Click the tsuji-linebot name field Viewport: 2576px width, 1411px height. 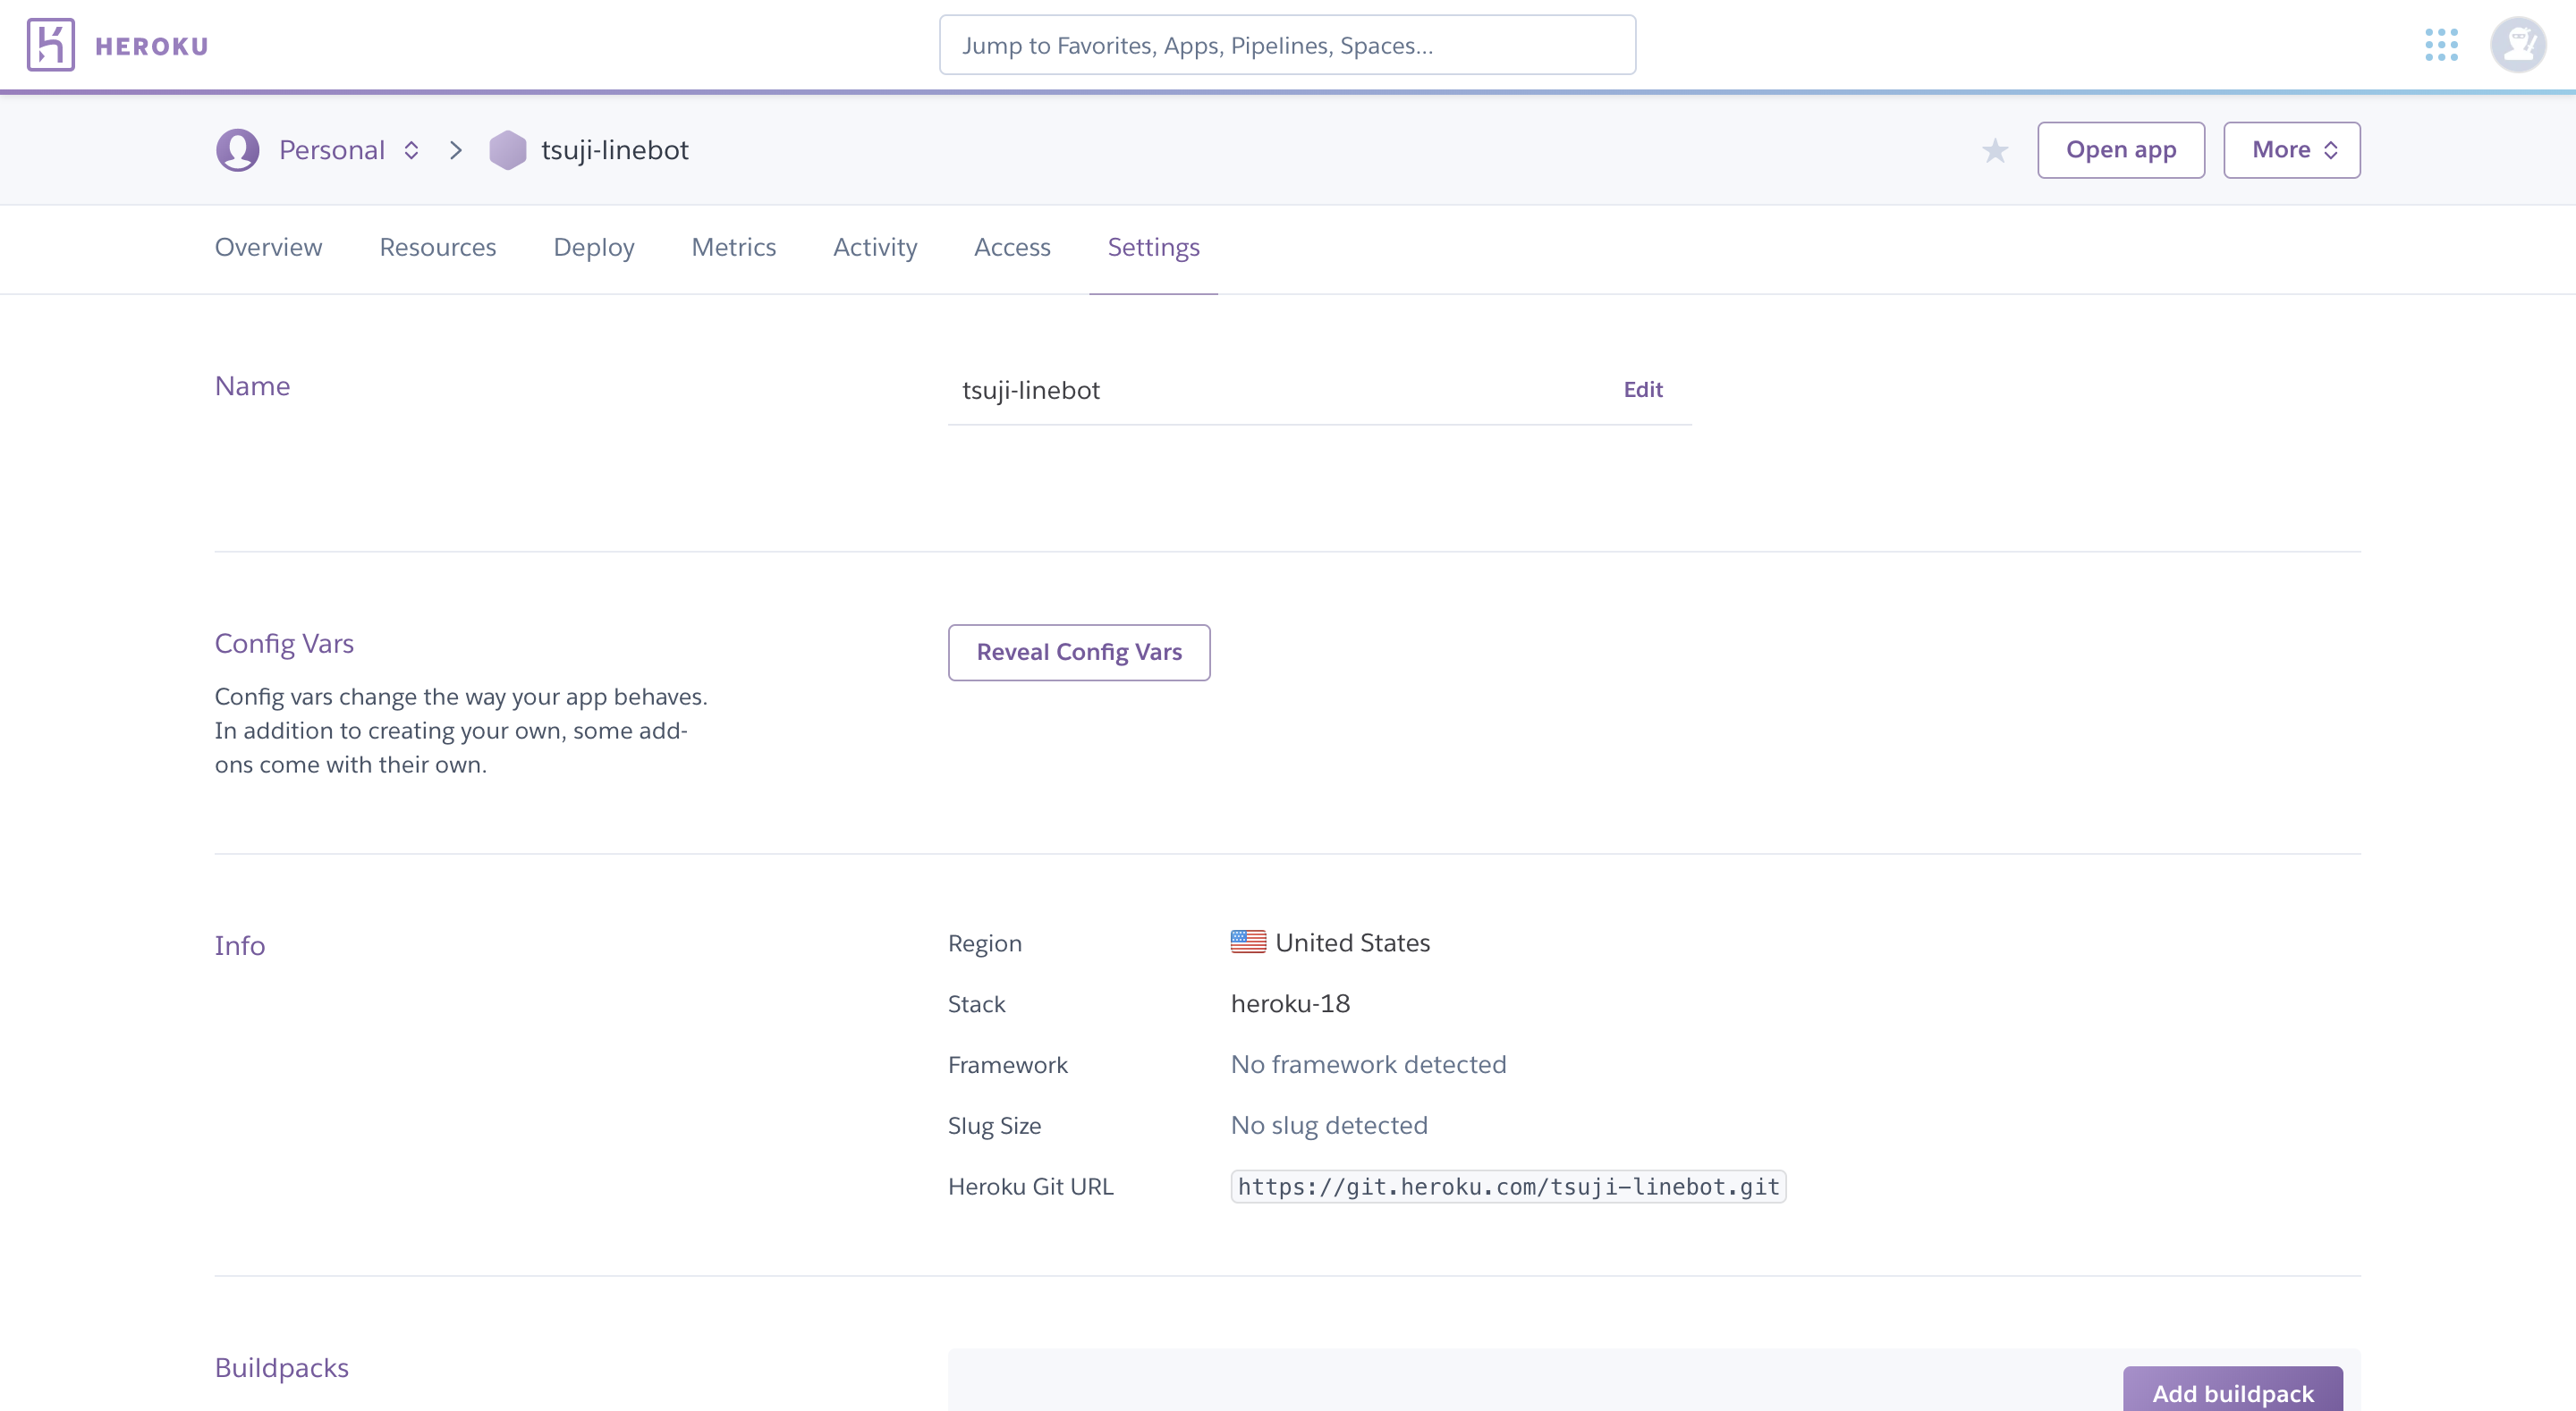(x=1319, y=390)
